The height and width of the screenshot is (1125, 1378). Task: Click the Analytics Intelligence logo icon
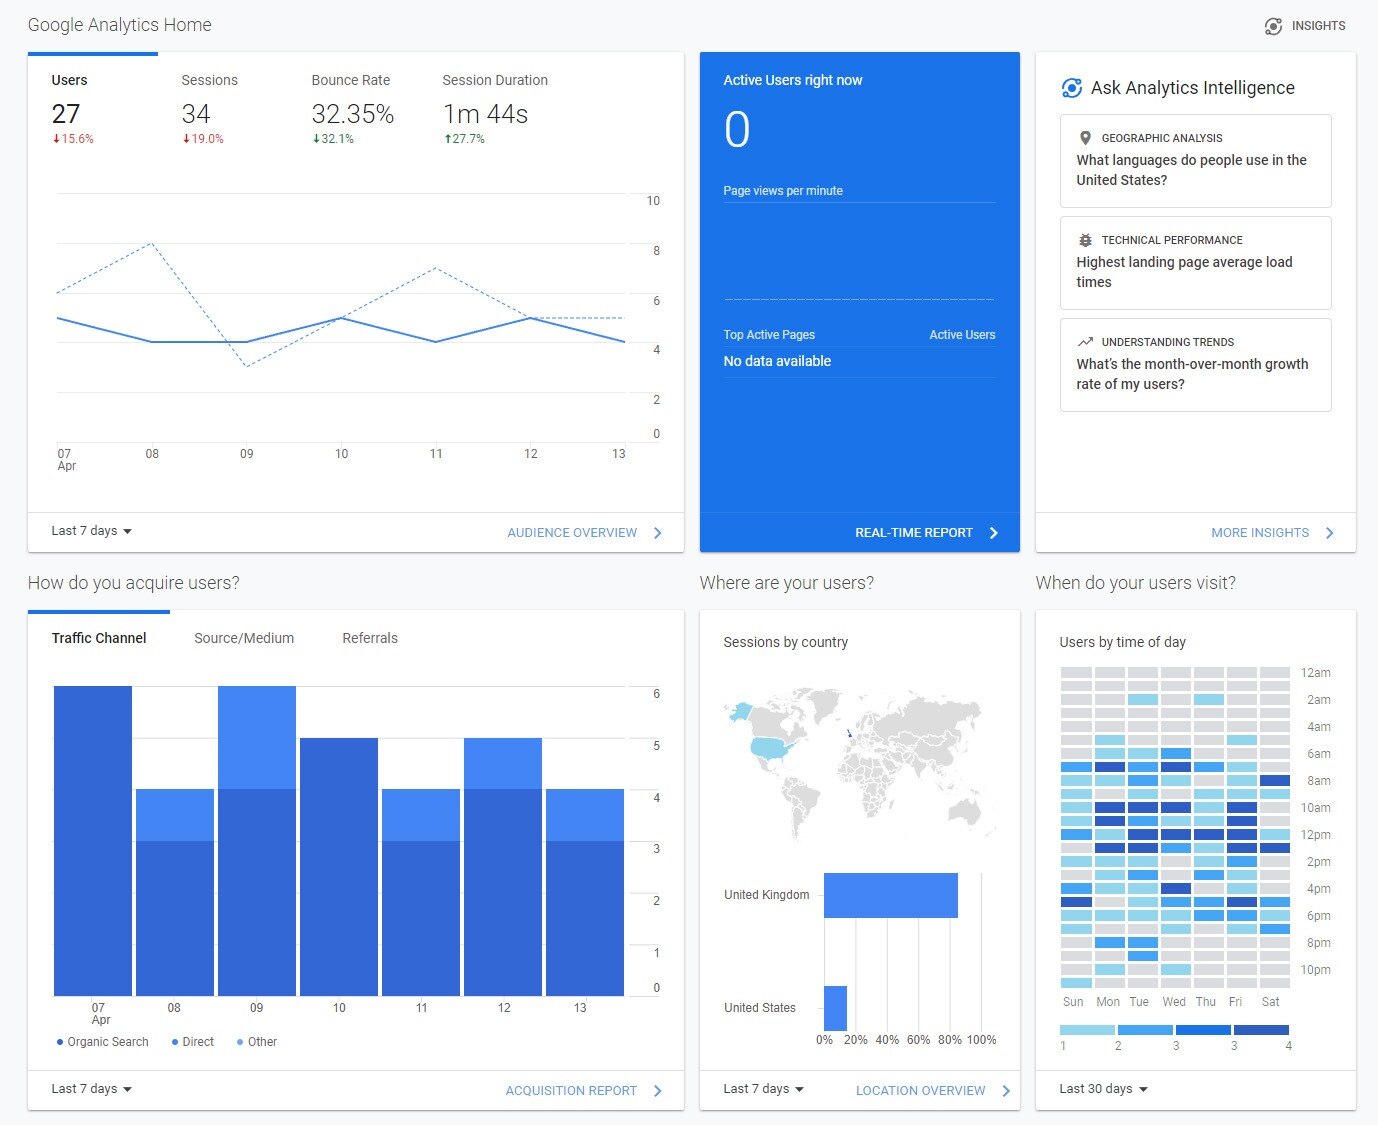coord(1071,88)
